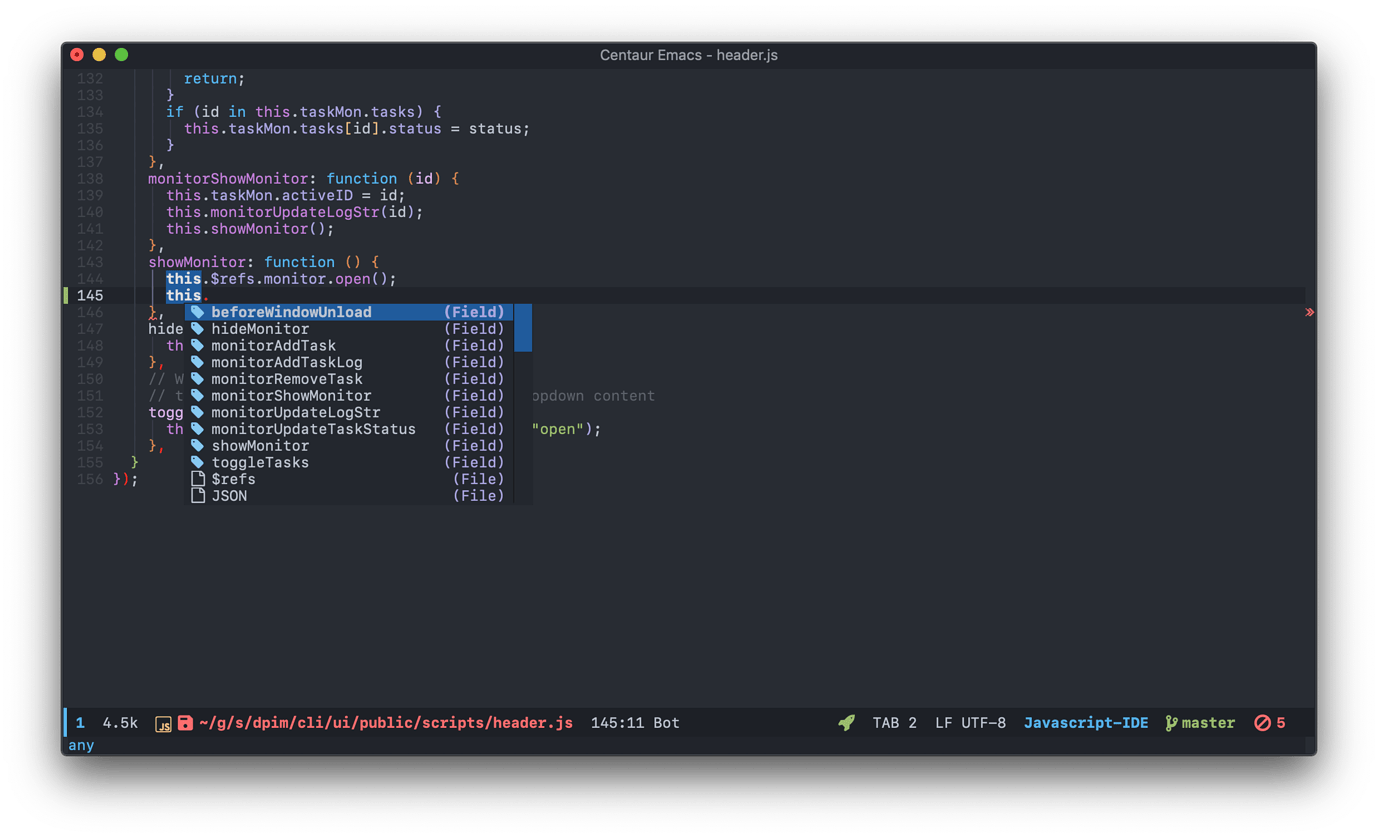1378x838 pixels.
Task: Click the Javascript-IDE major mode name
Action: pos(1086,722)
